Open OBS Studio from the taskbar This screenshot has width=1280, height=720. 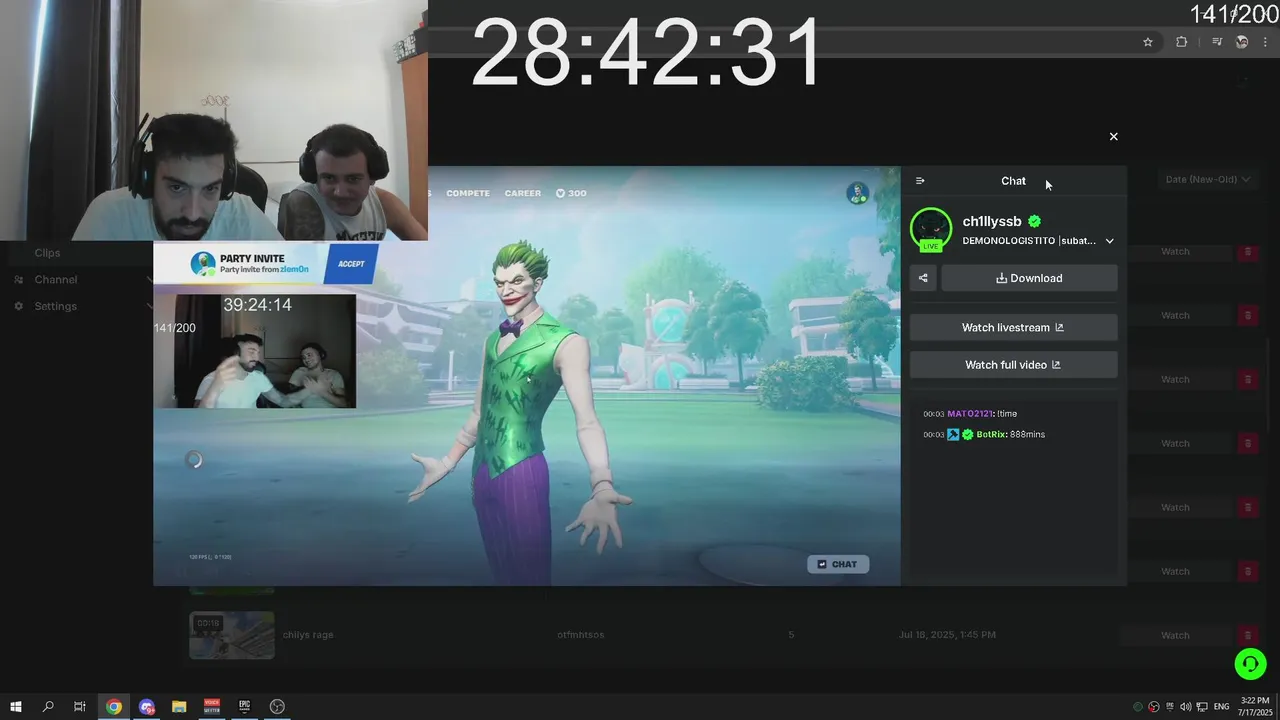click(x=277, y=706)
